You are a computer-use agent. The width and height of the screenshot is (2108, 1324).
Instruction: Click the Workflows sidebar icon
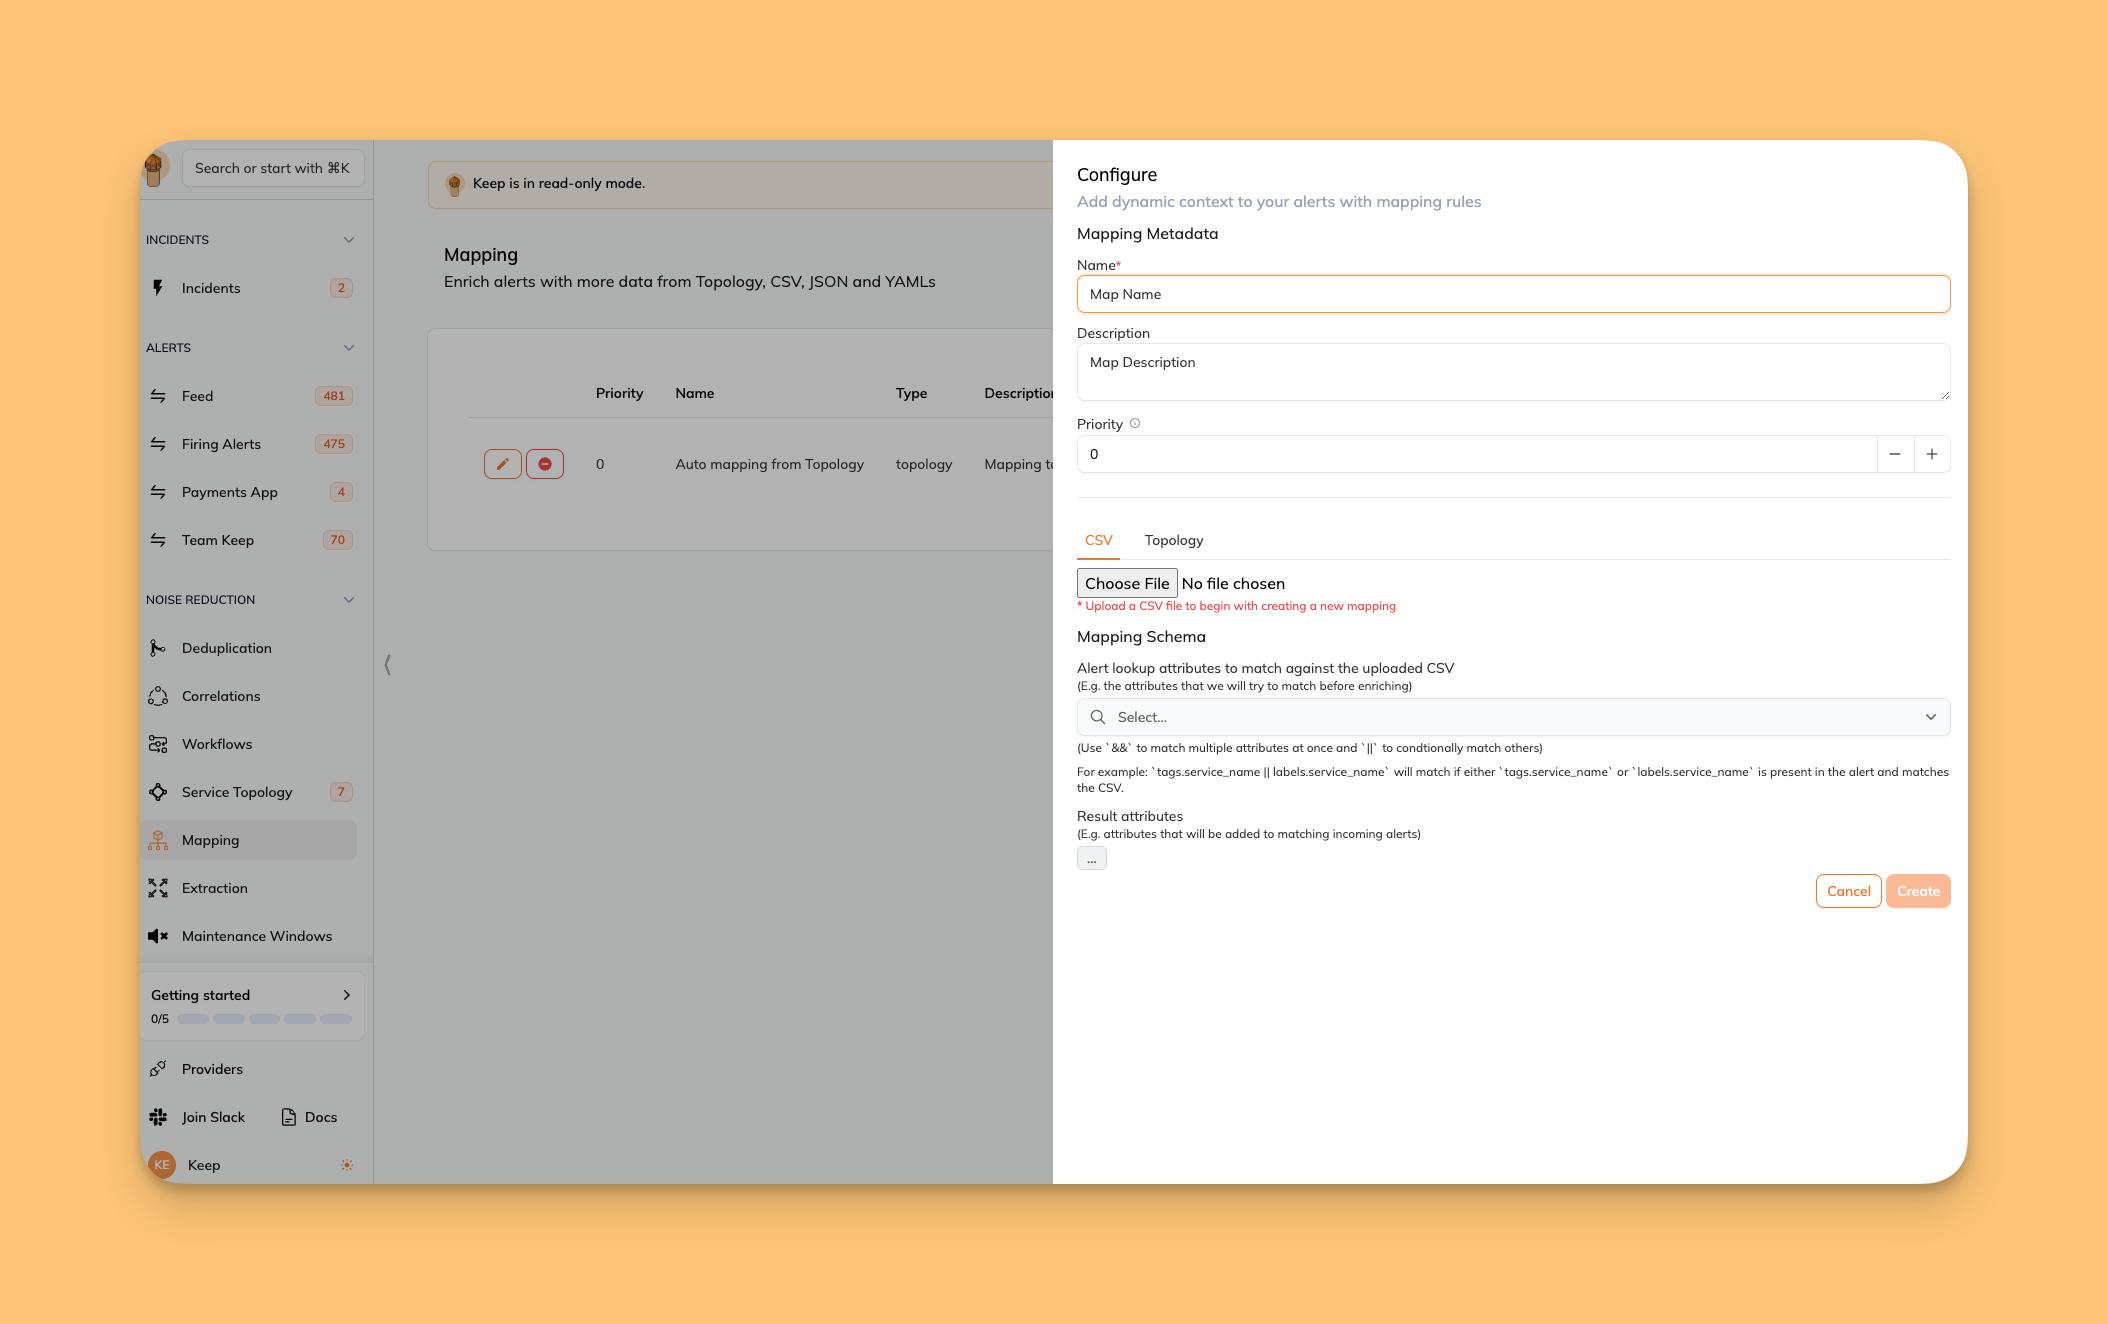[x=158, y=744]
